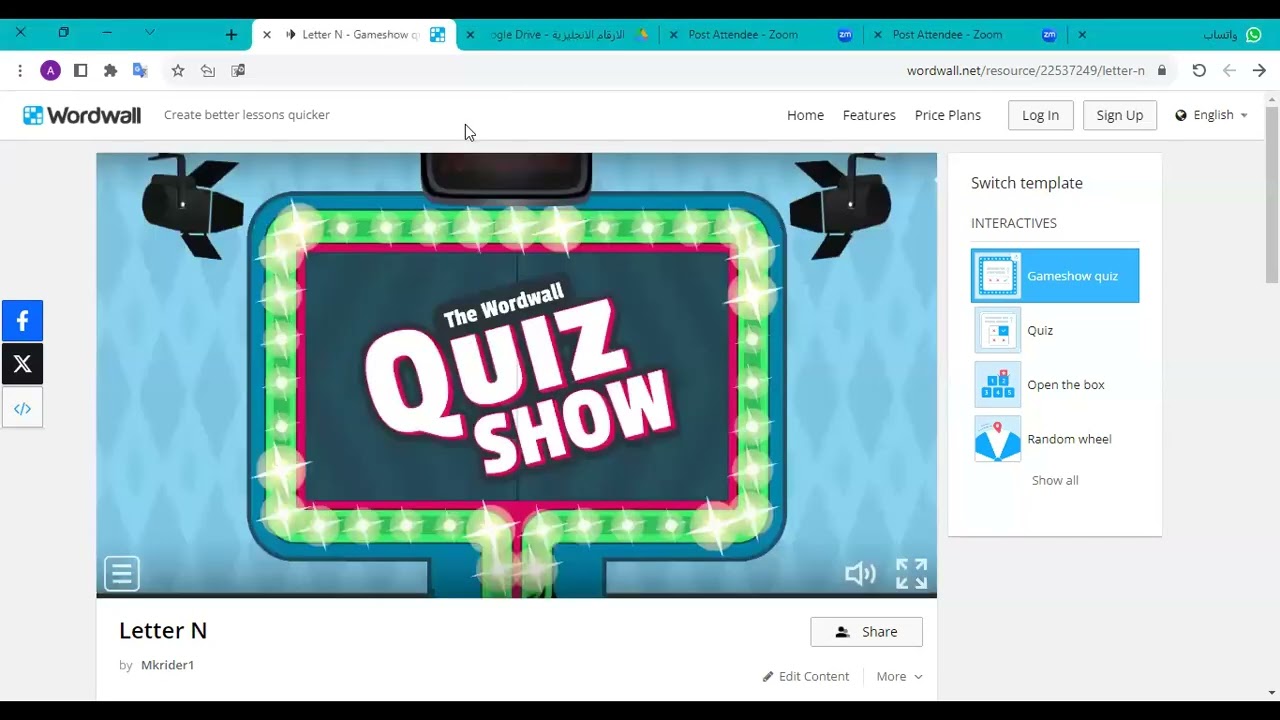Close the WhatsApp (واتساب) tab
The image size is (1280, 720).
(x=1082, y=34)
